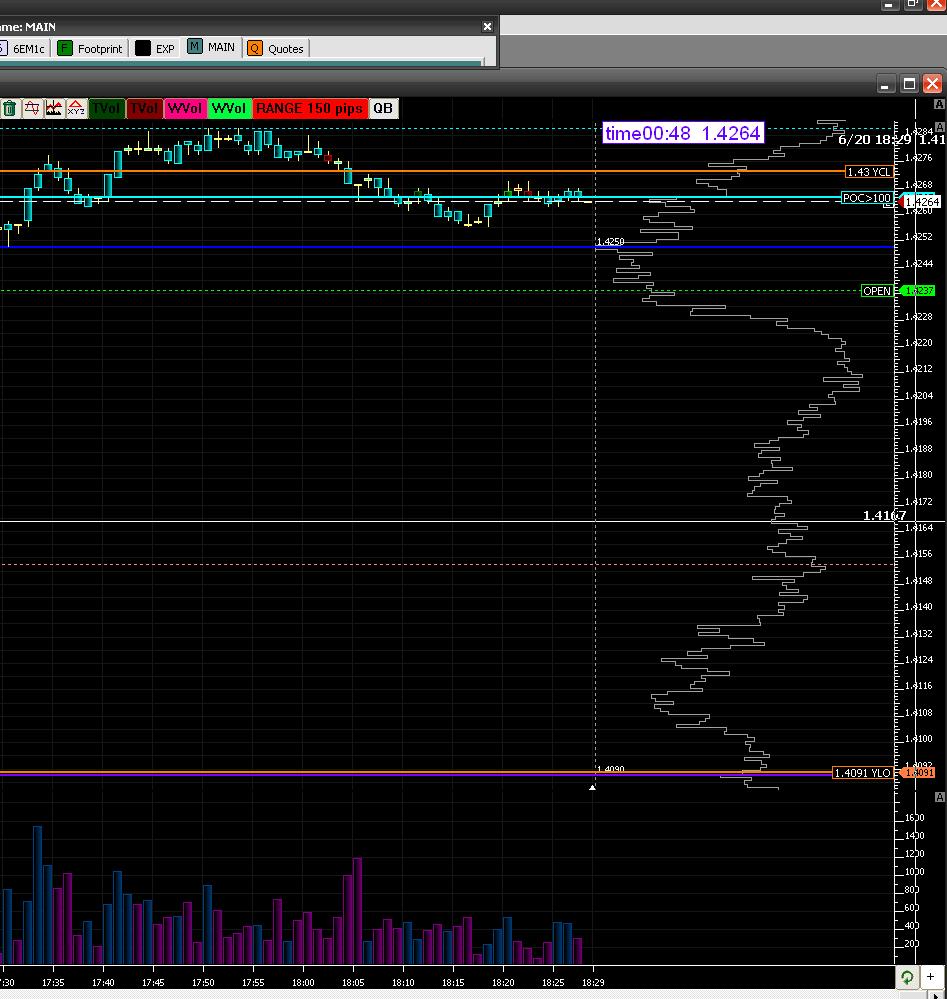Image resolution: width=947 pixels, height=999 pixels.
Task: Click the trash can delete icon
Action: click(x=9, y=108)
